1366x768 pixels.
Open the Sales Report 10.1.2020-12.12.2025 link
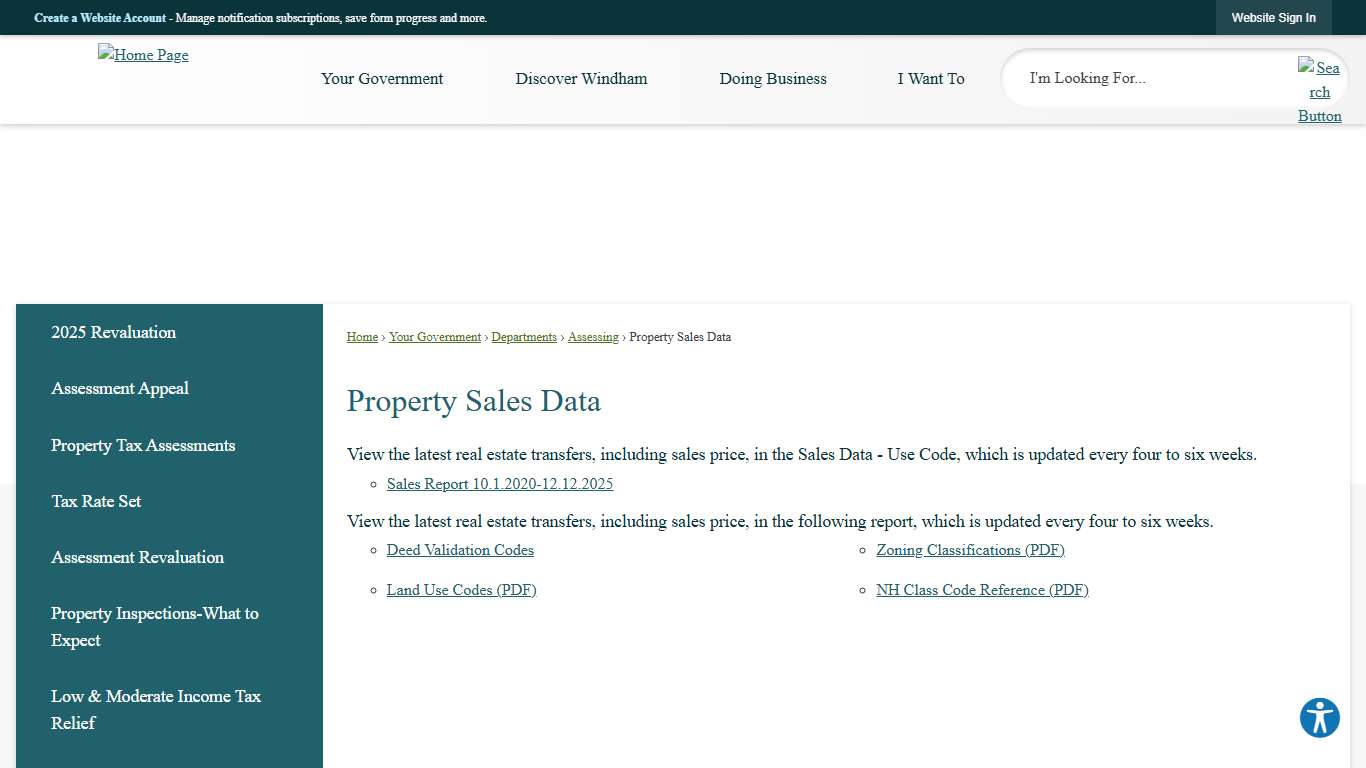[x=499, y=484]
